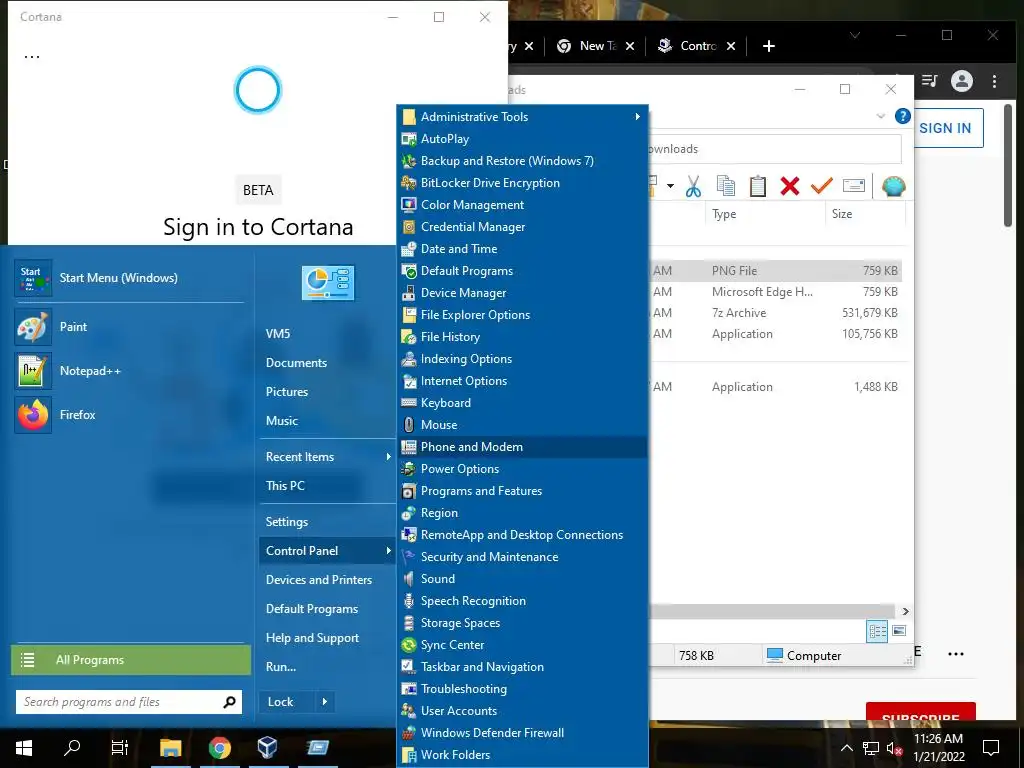Open Pictures from the start menu

pyautogui.click(x=287, y=392)
